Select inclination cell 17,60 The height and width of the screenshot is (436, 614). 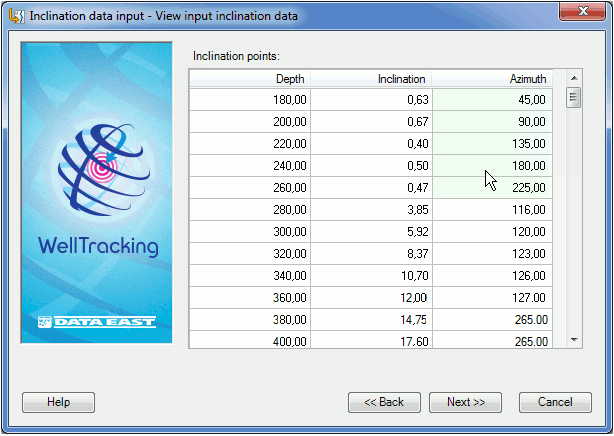[x=371, y=339]
